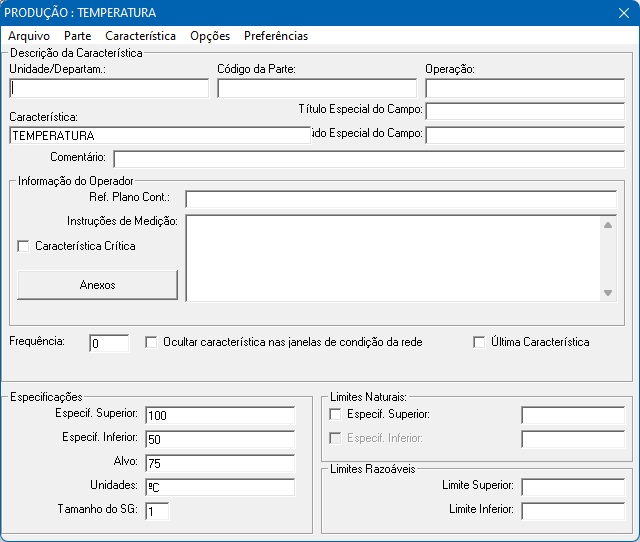Close the PRODUÇÃO : TEMPERATURA window
The height and width of the screenshot is (542, 640).
coord(620,13)
